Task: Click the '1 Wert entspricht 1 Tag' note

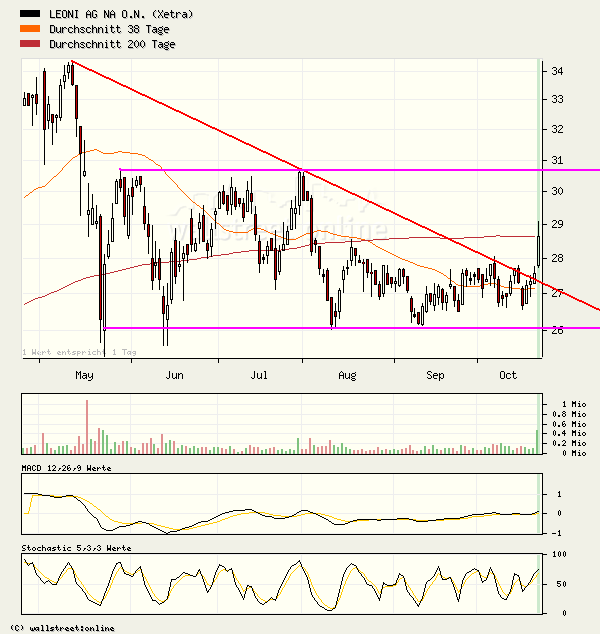Action: click(79, 352)
